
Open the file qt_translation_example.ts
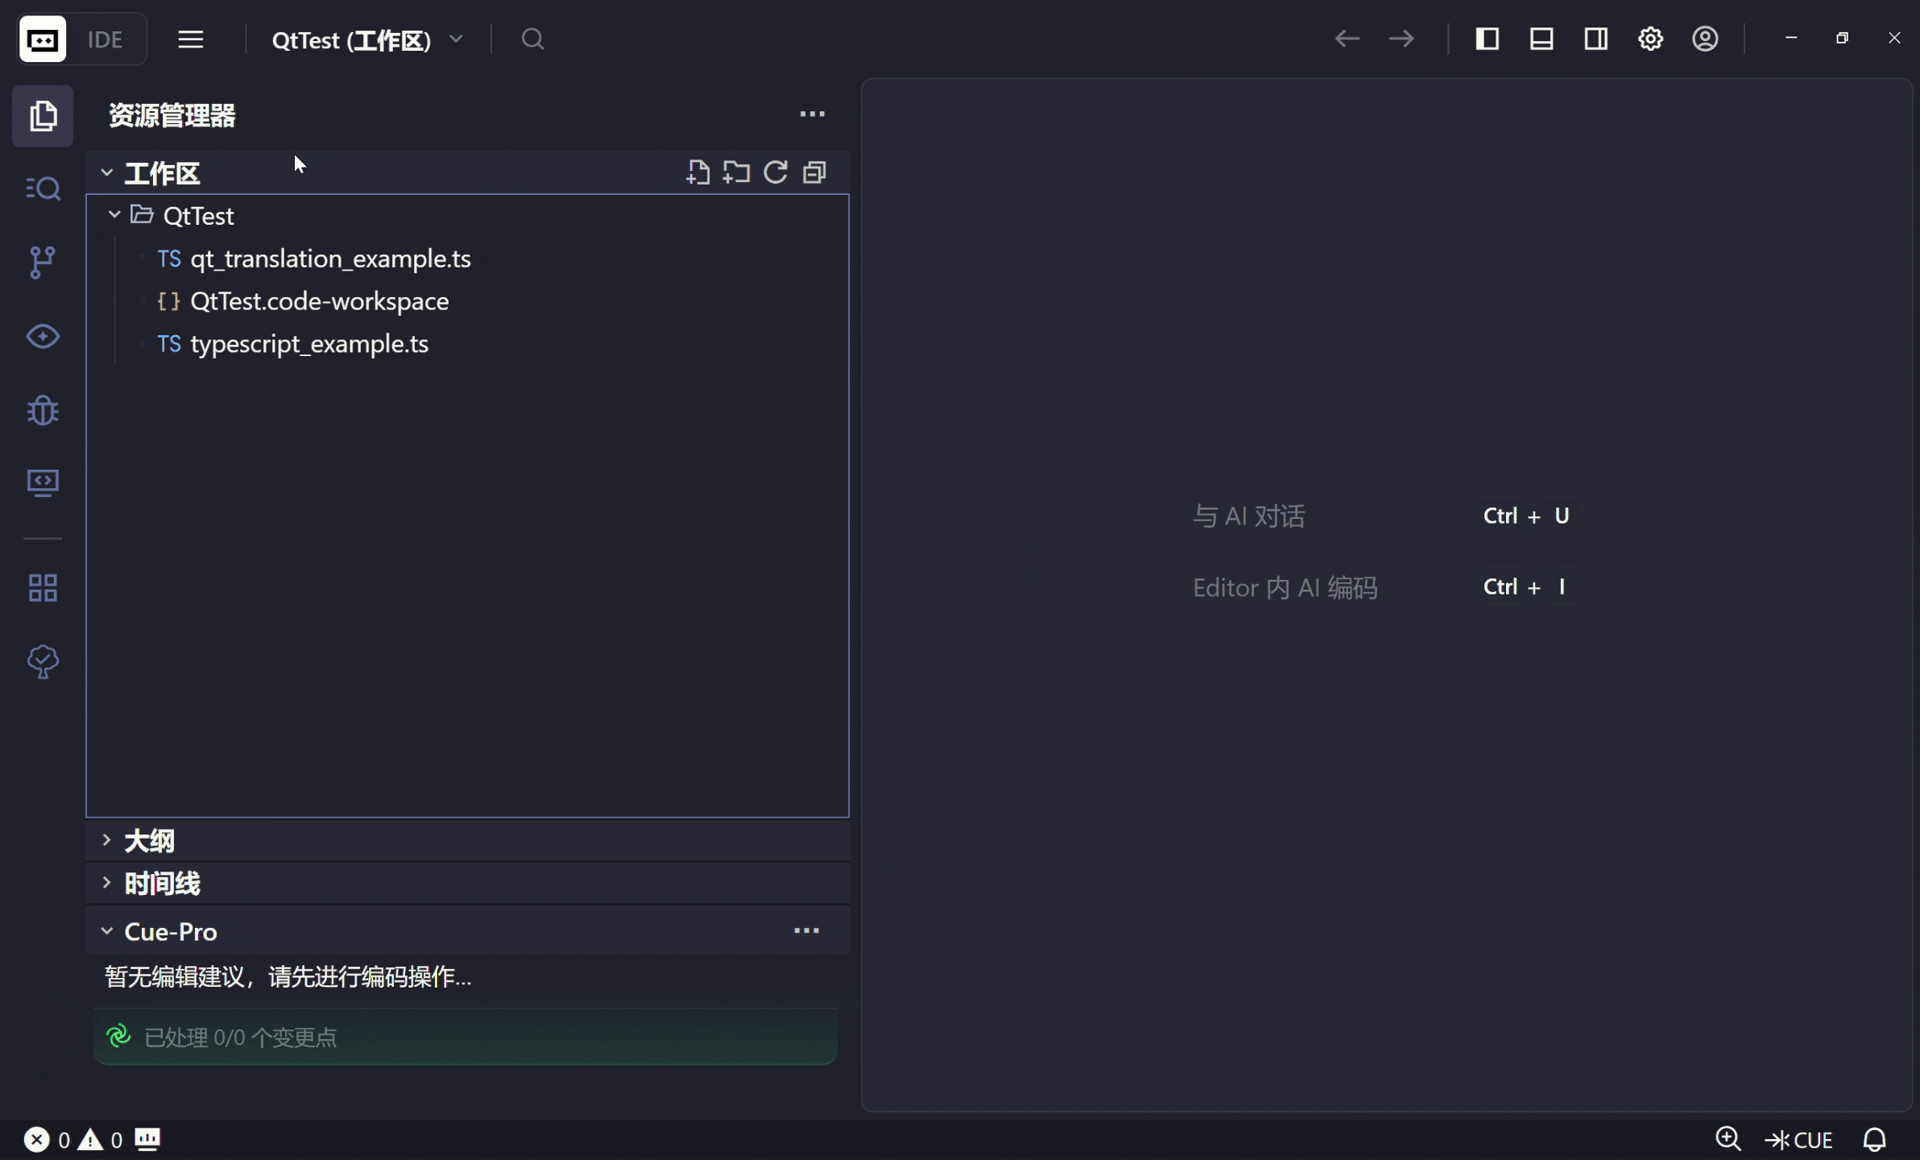tap(331, 259)
